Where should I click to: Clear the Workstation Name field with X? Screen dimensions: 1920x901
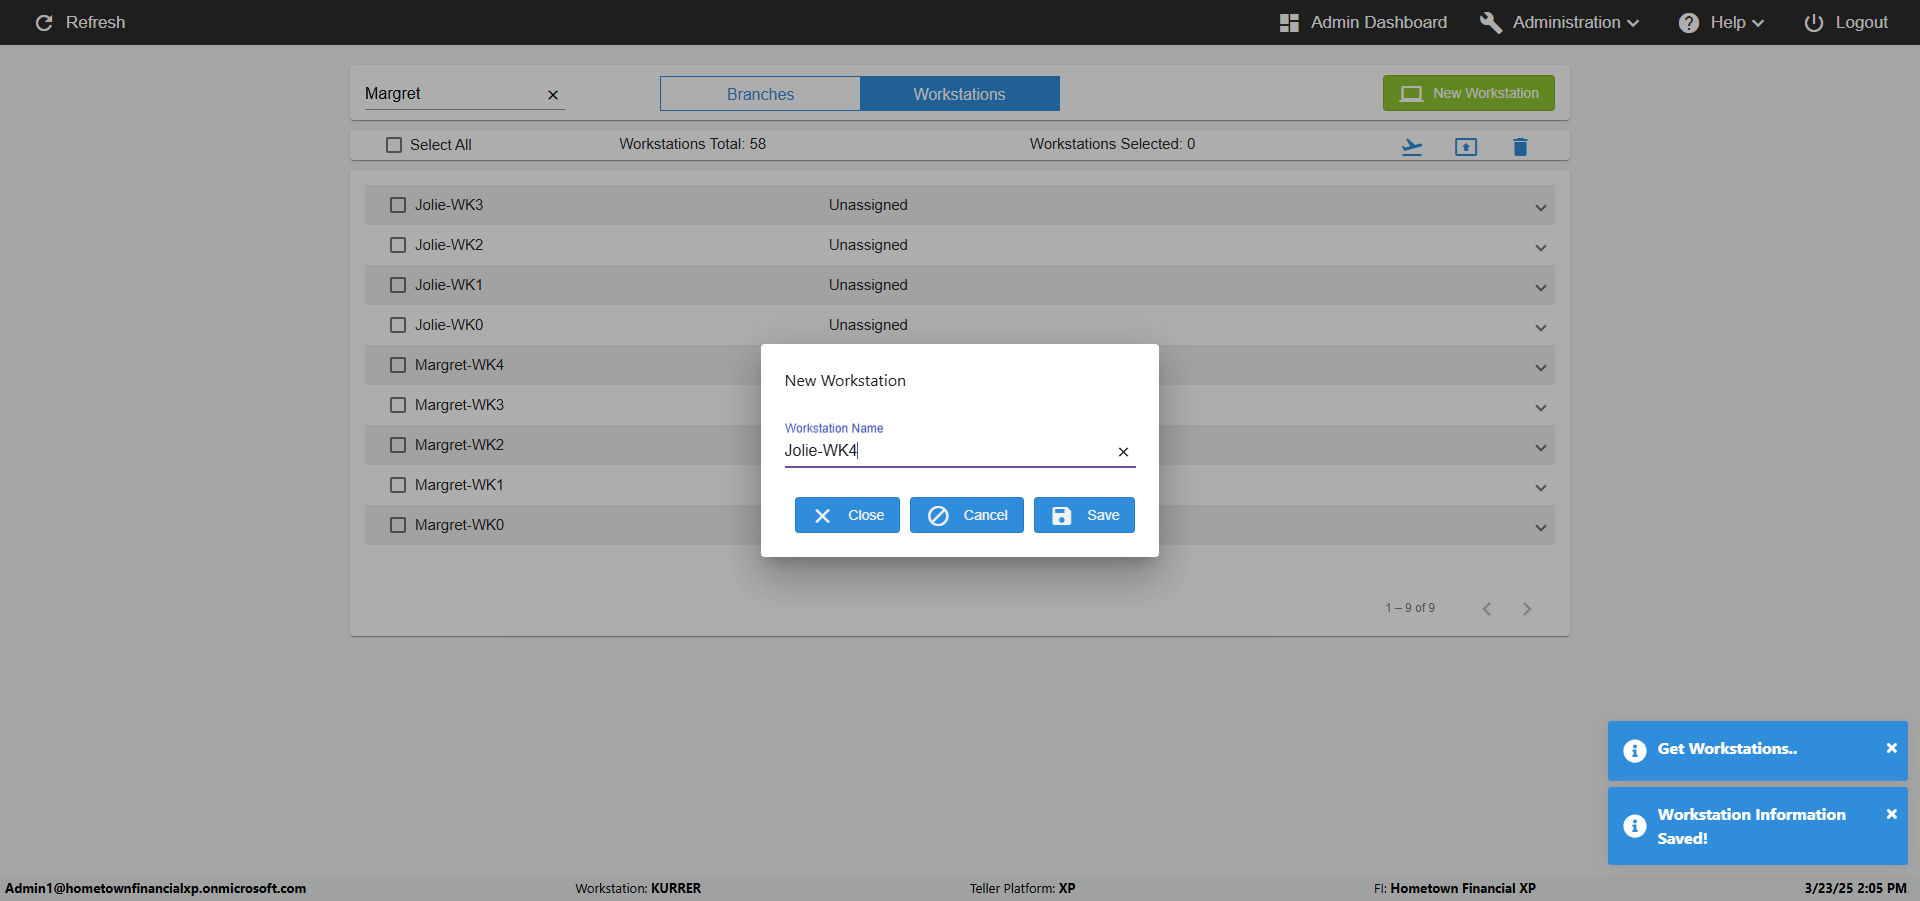tap(1123, 452)
